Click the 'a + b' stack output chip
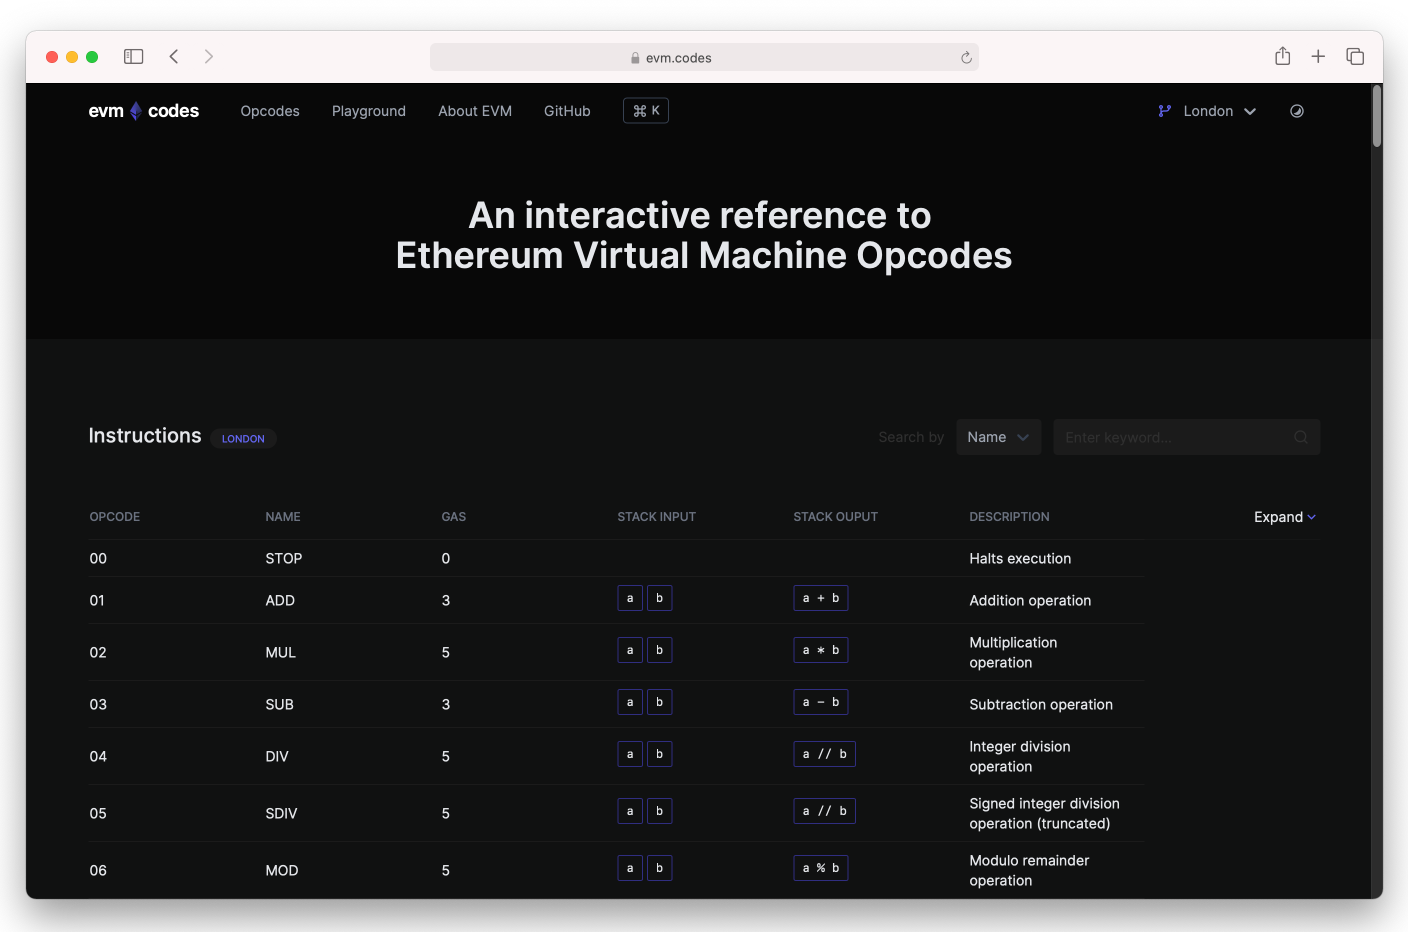Image resolution: width=1408 pixels, height=932 pixels. click(x=821, y=598)
